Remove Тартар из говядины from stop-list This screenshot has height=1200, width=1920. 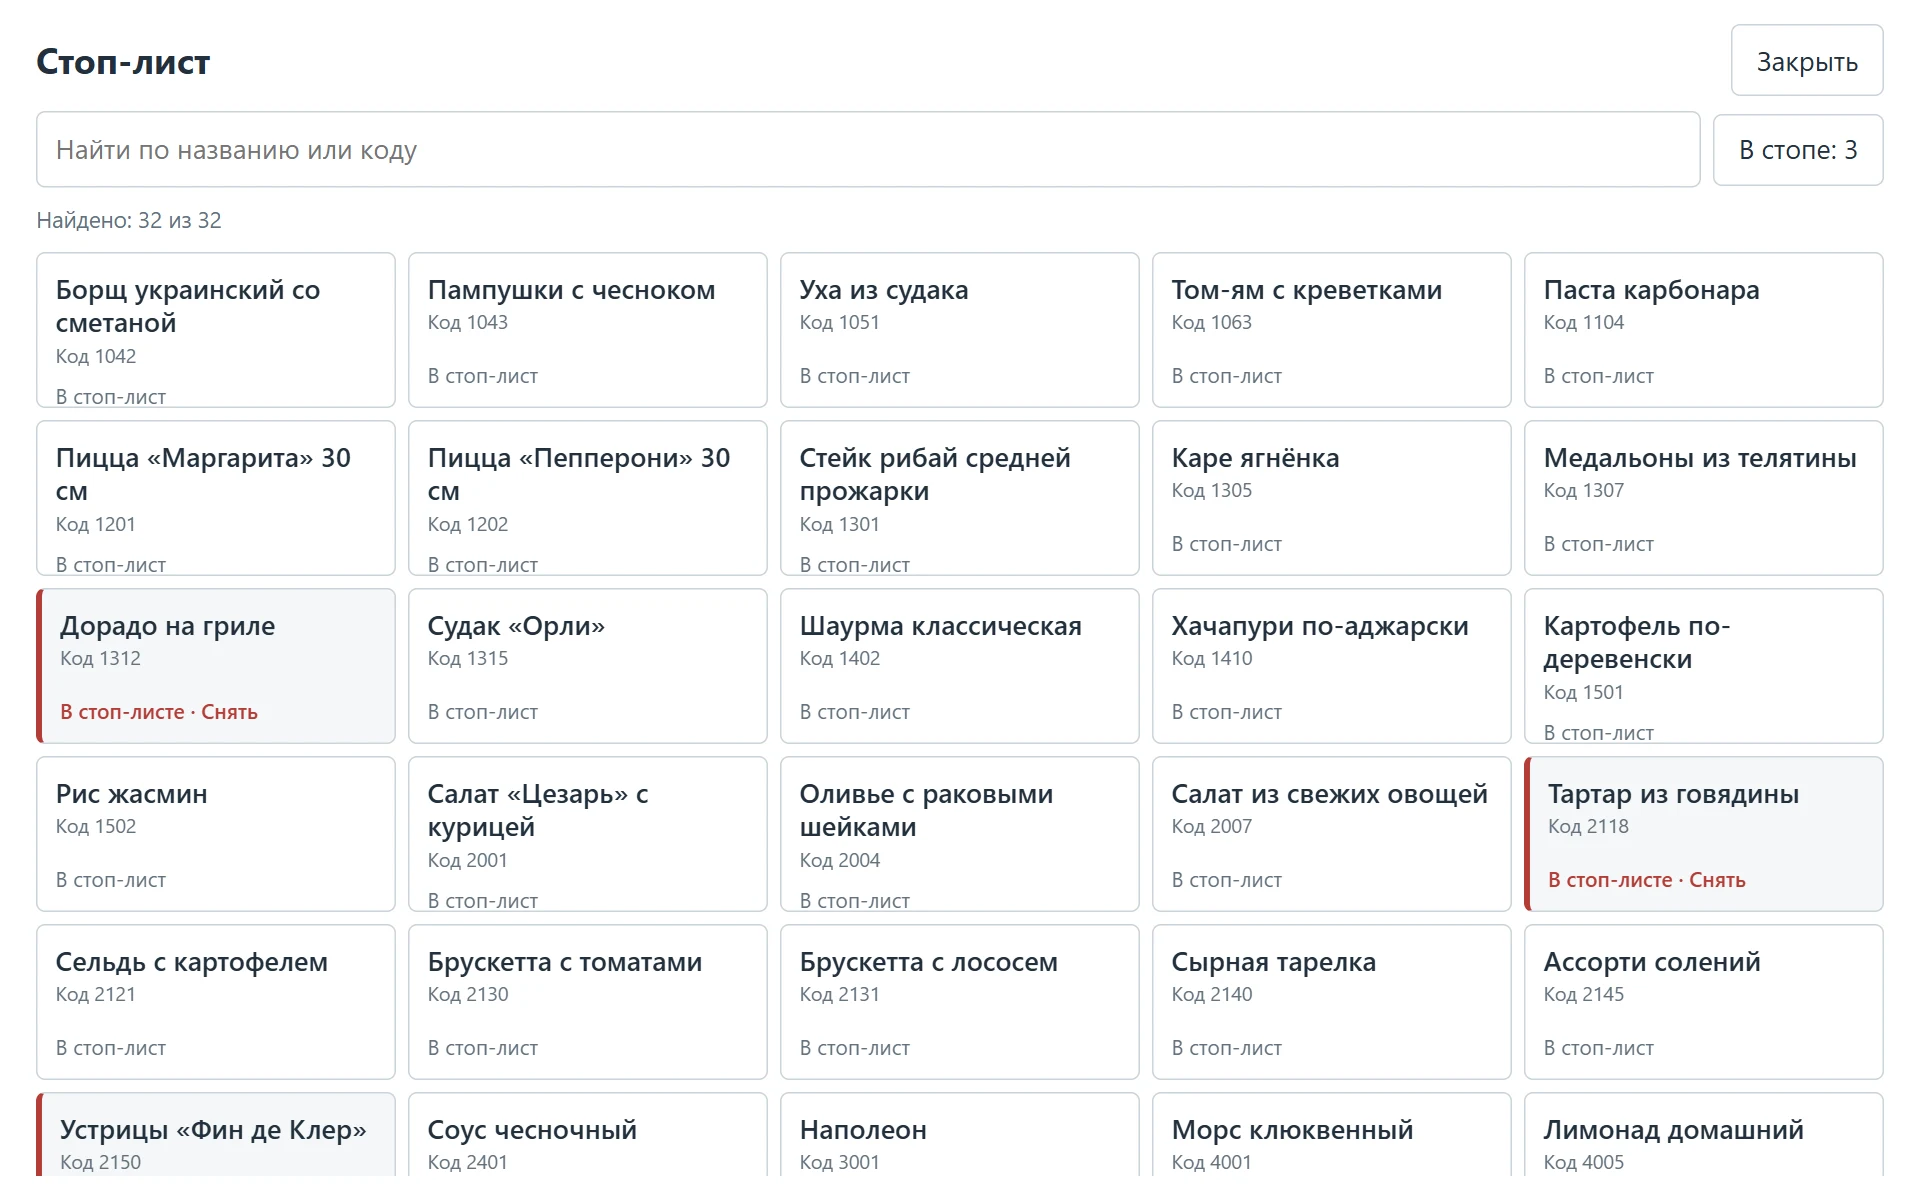click(x=1704, y=834)
